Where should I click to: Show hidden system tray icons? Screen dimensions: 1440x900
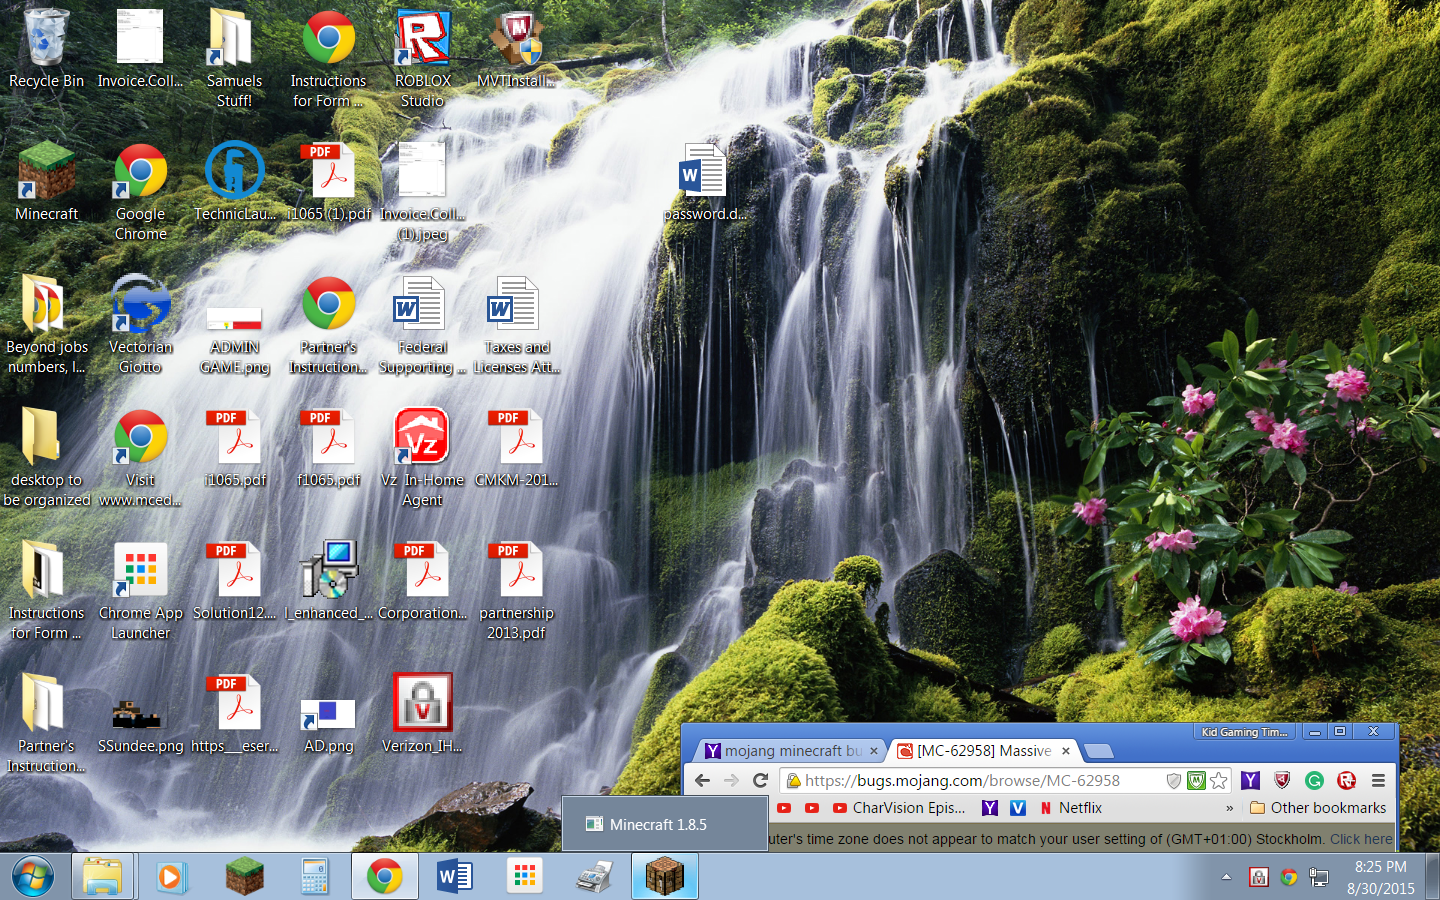tap(1226, 877)
